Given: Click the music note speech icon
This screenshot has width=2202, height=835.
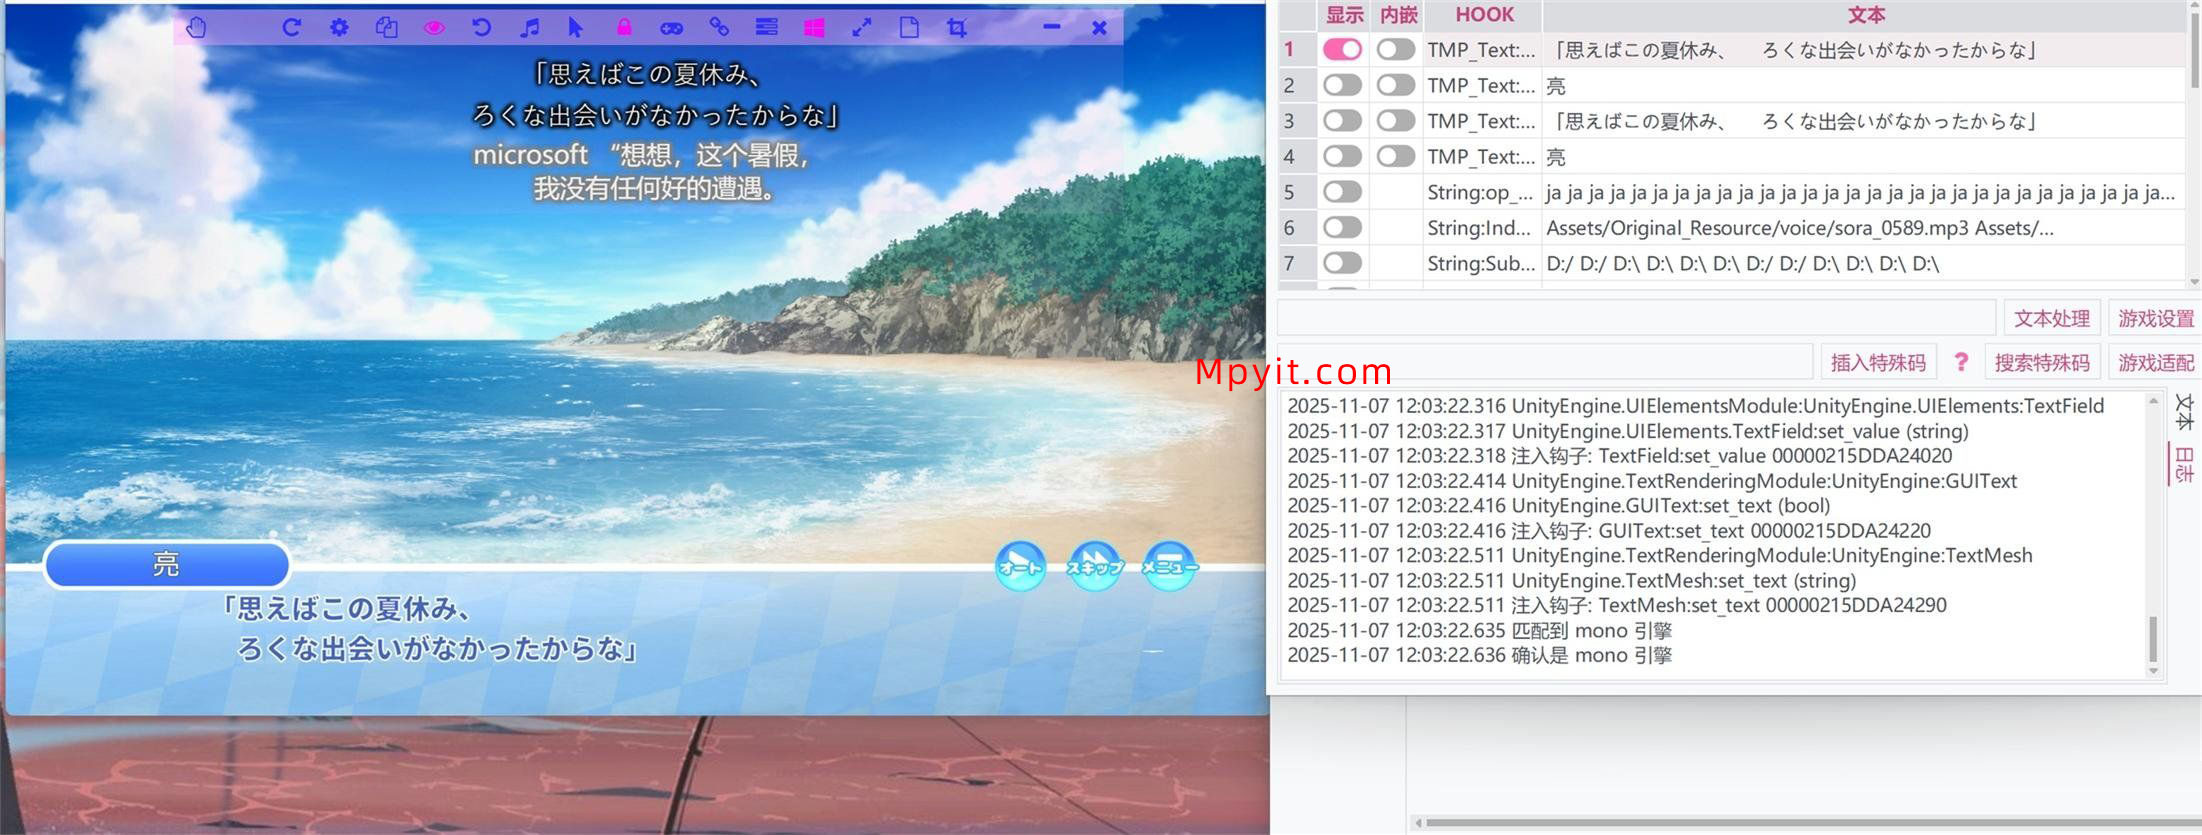Looking at the screenshot, I should point(530,28).
